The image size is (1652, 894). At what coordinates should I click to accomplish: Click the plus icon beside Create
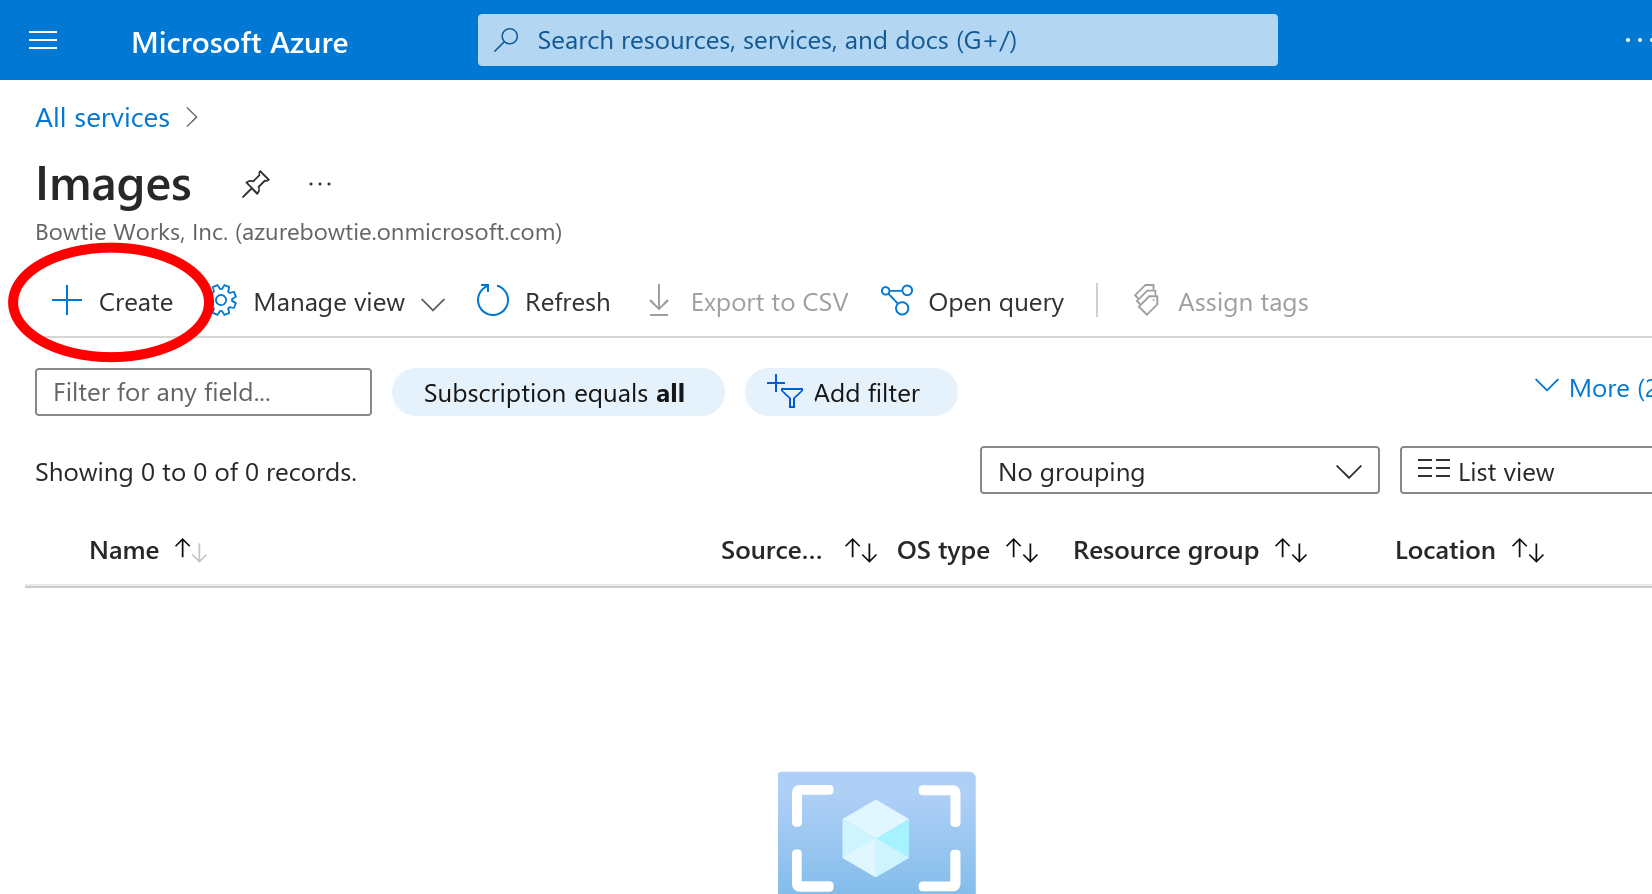(67, 301)
